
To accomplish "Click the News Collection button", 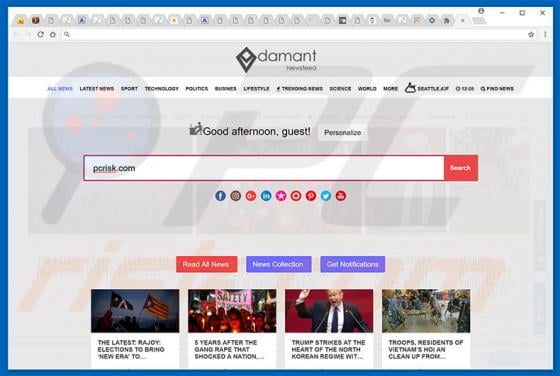I will (279, 264).
